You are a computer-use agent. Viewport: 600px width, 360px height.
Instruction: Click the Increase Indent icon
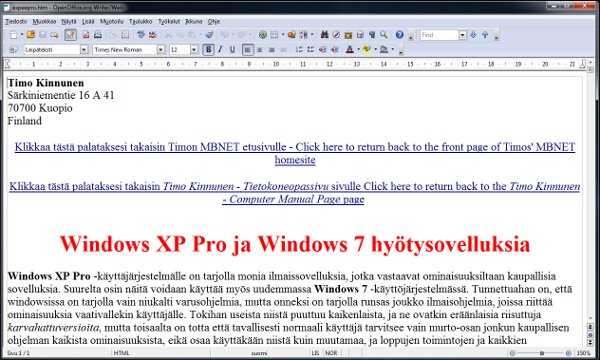334,49
